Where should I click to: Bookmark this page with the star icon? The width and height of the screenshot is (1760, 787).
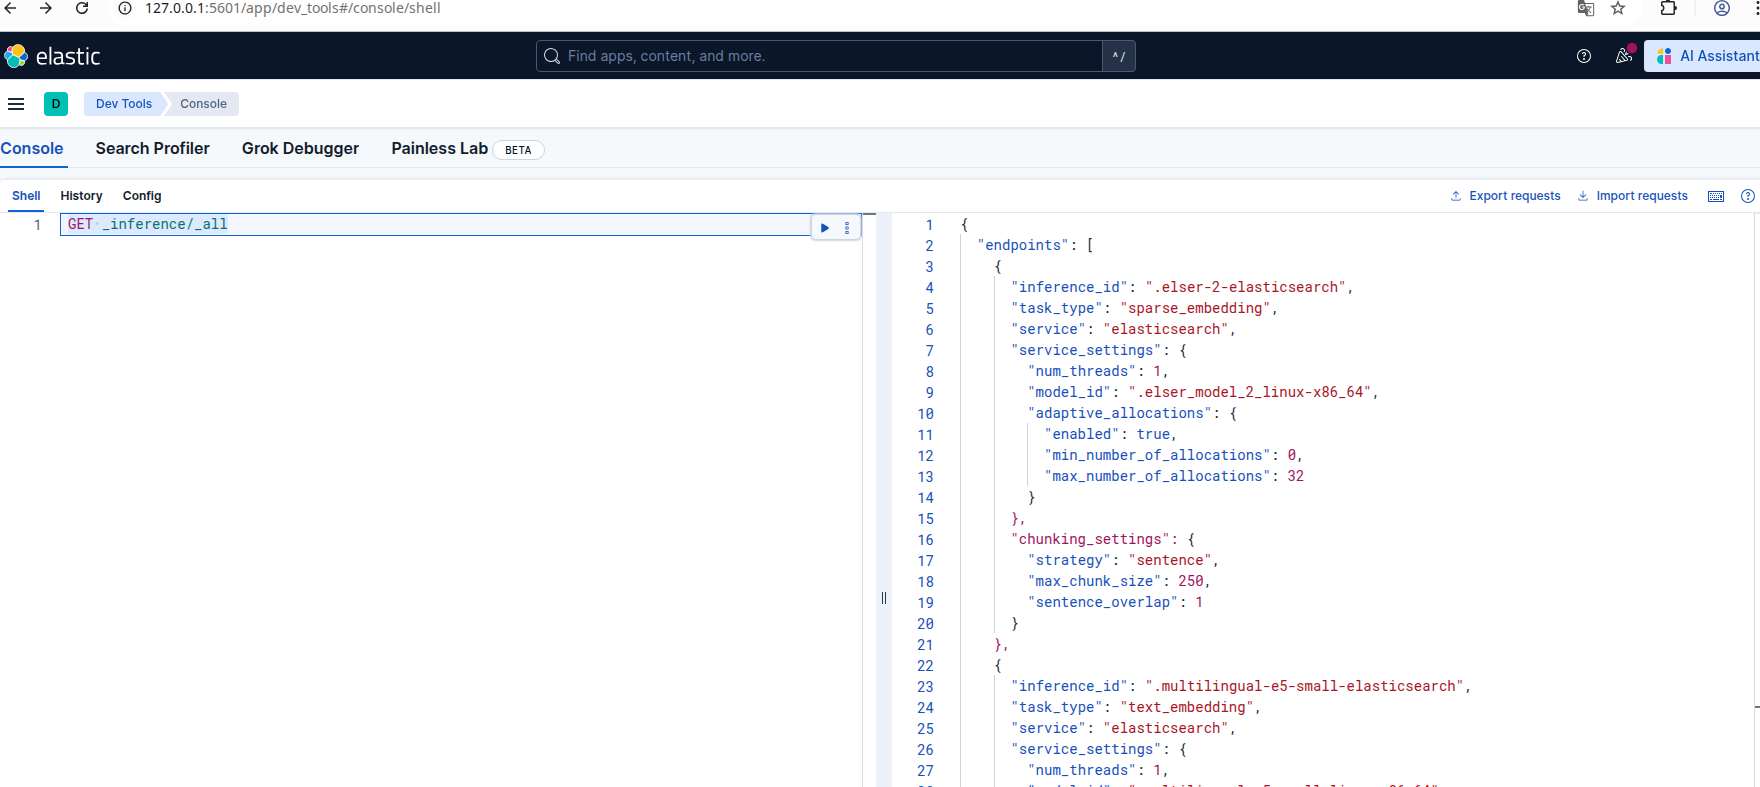pos(1618,8)
